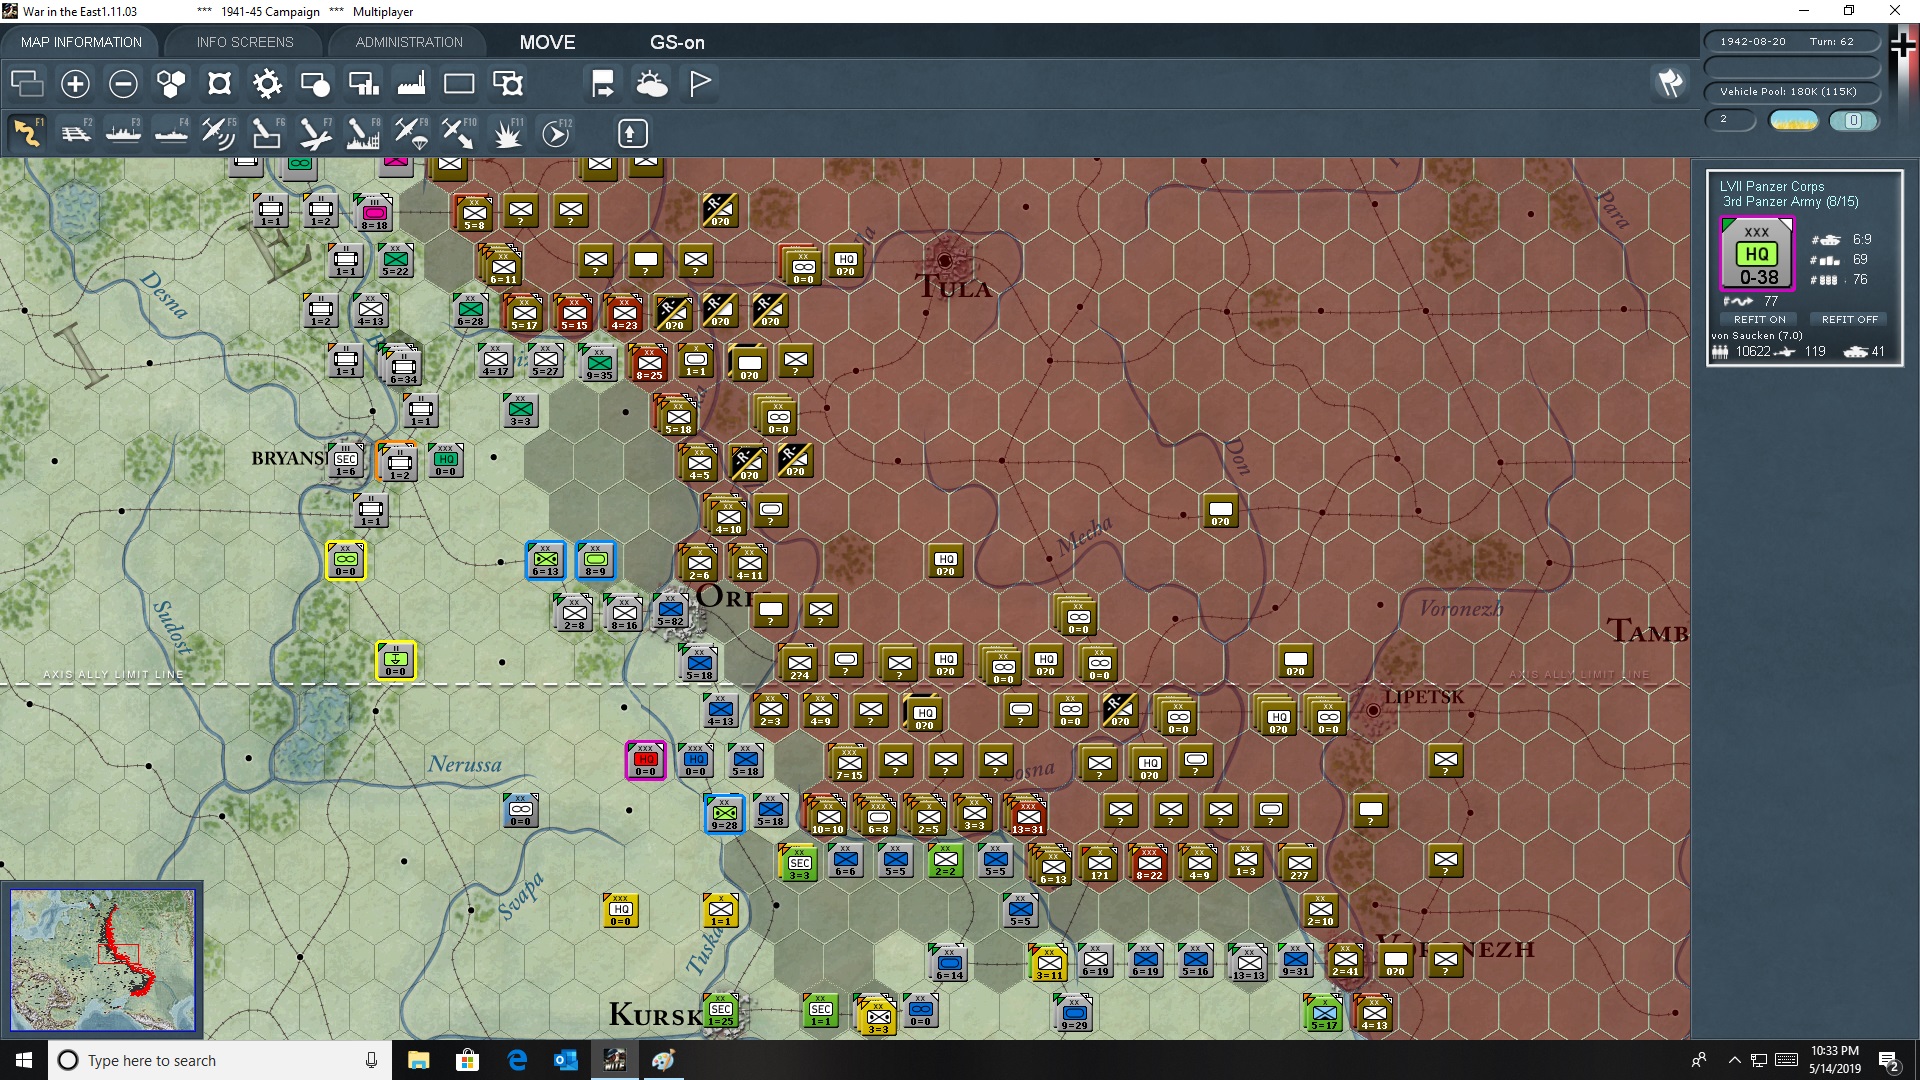Click the German cross side indicator
The width and height of the screenshot is (1920, 1080).
1902,45
